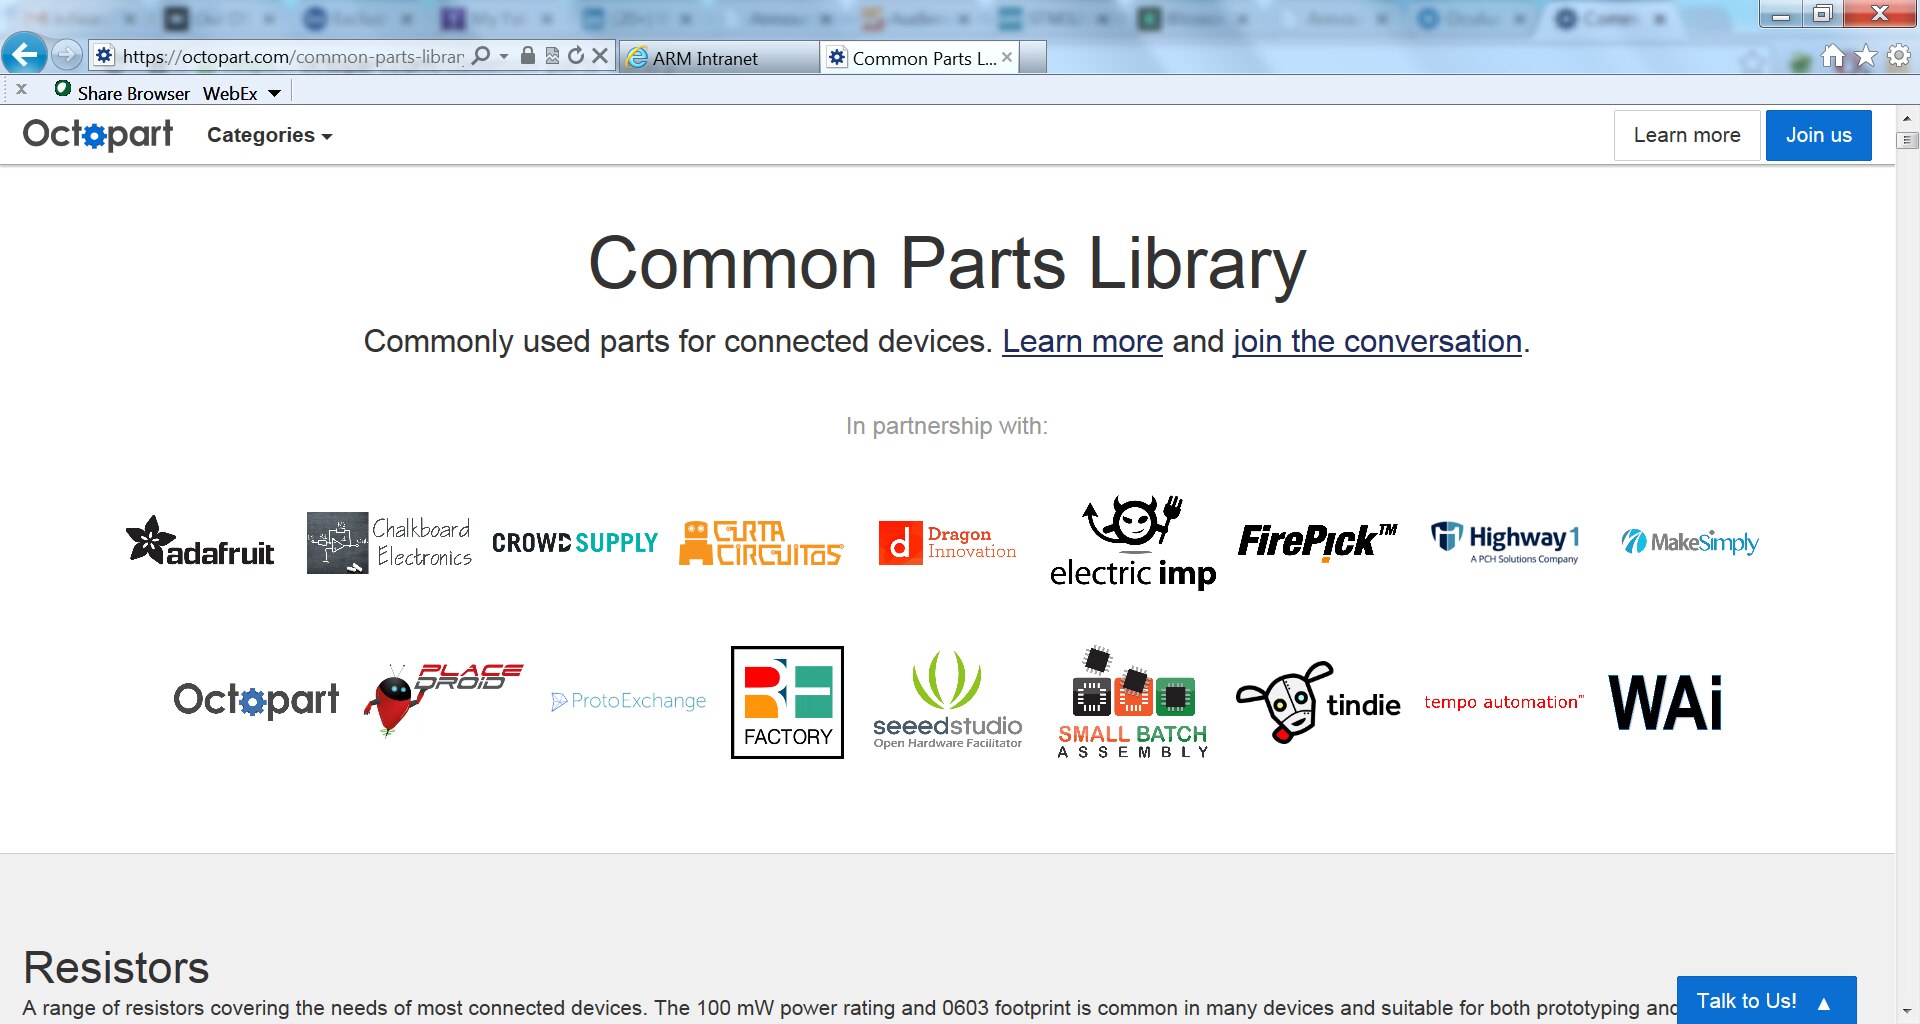Follow the join the conversation link
The height and width of the screenshot is (1024, 1920).
1377,341
